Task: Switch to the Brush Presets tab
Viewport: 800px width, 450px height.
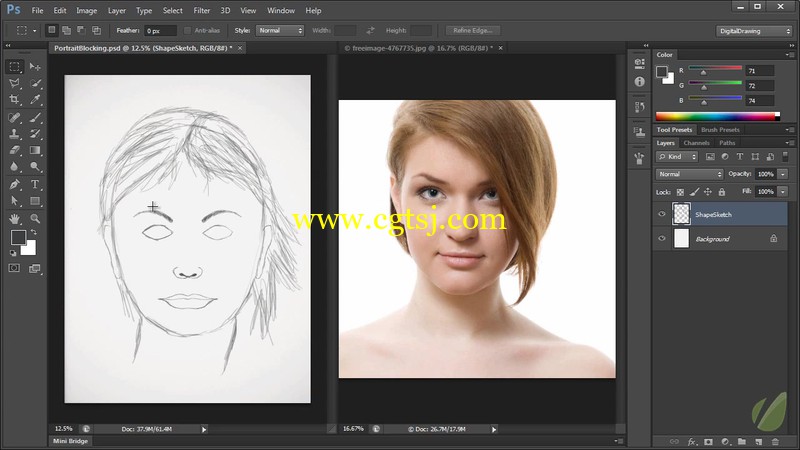Action: [x=720, y=130]
